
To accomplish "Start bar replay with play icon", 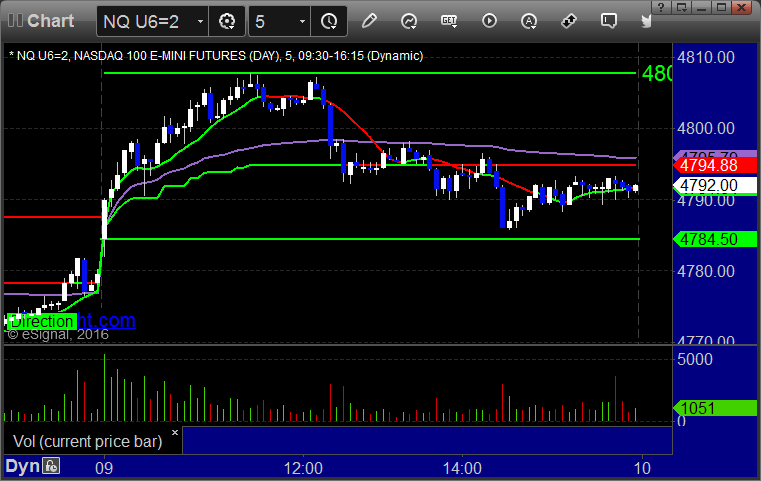I will (489, 21).
